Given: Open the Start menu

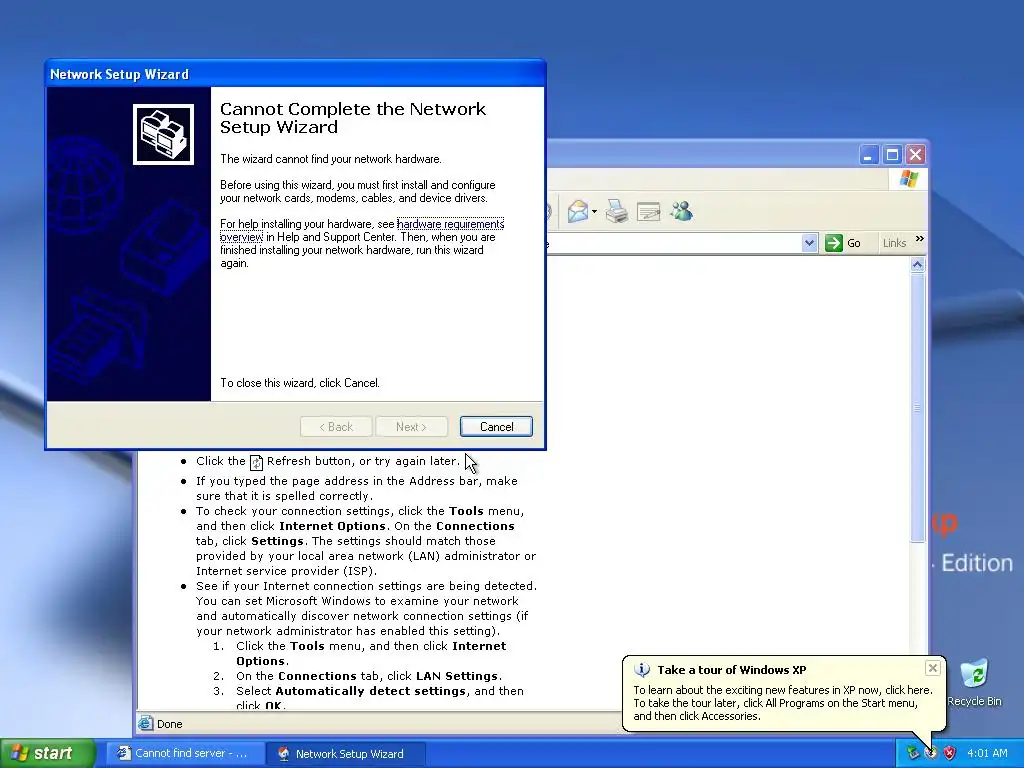Looking at the screenshot, I should tap(48, 753).
